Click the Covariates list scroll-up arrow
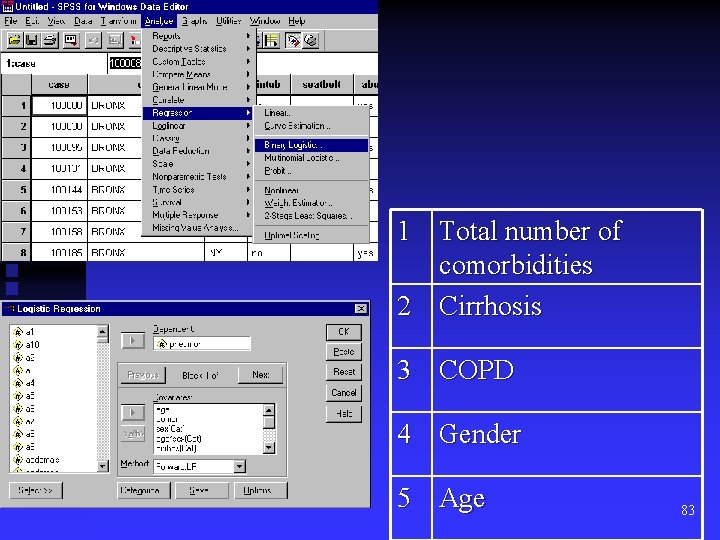 tap(270, 410)
